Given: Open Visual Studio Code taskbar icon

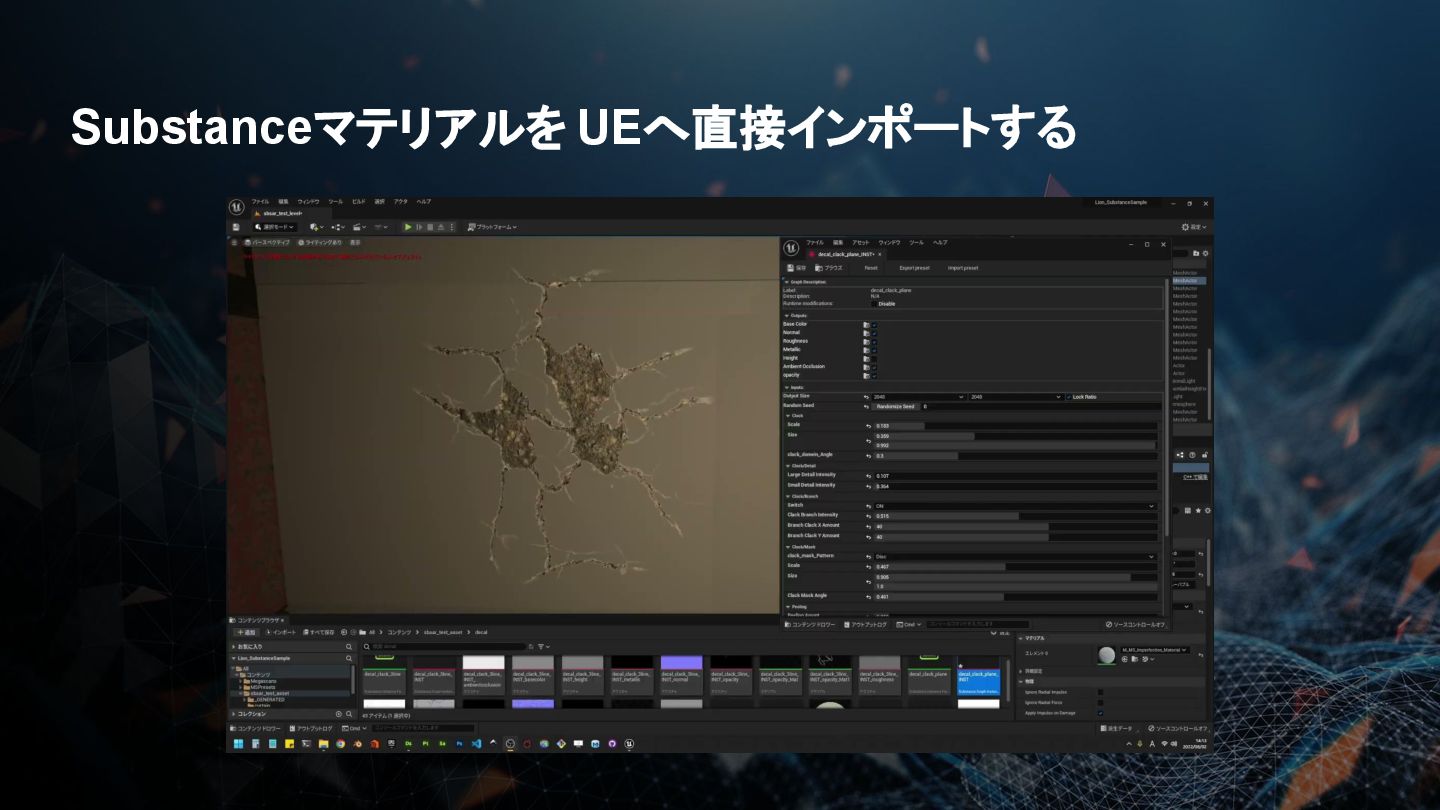Looking at the screenshot, I should (476, 744).
